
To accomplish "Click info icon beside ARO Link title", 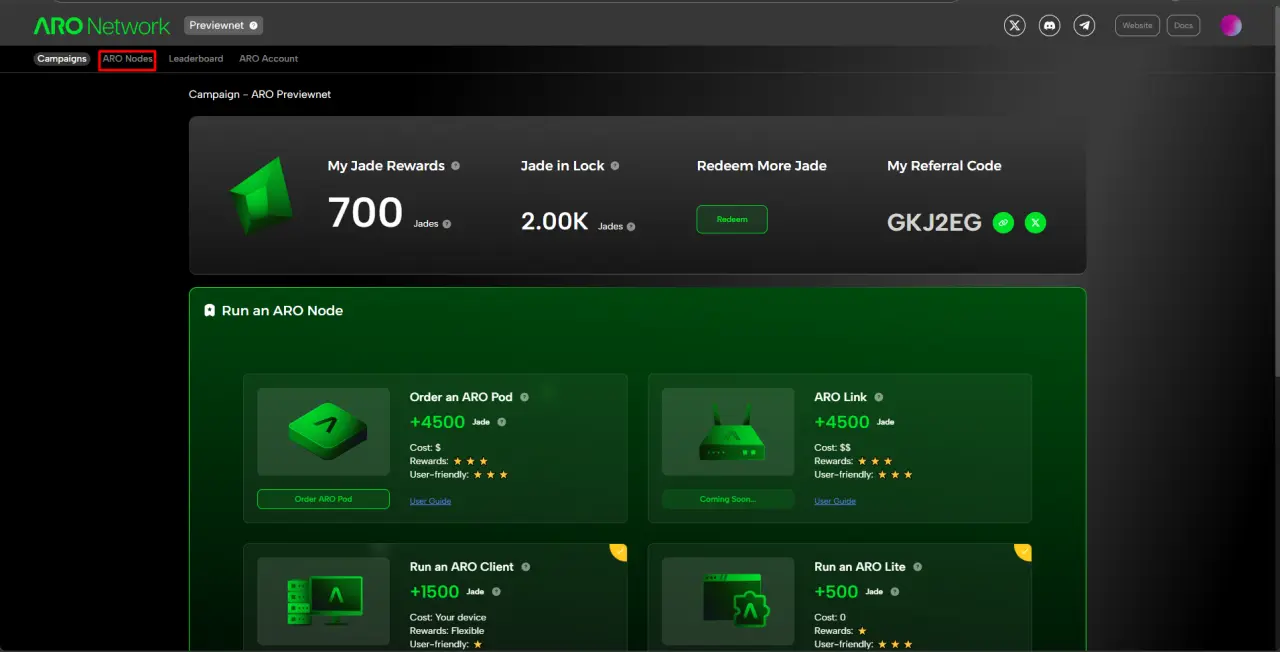I will [x=879, y=397].
